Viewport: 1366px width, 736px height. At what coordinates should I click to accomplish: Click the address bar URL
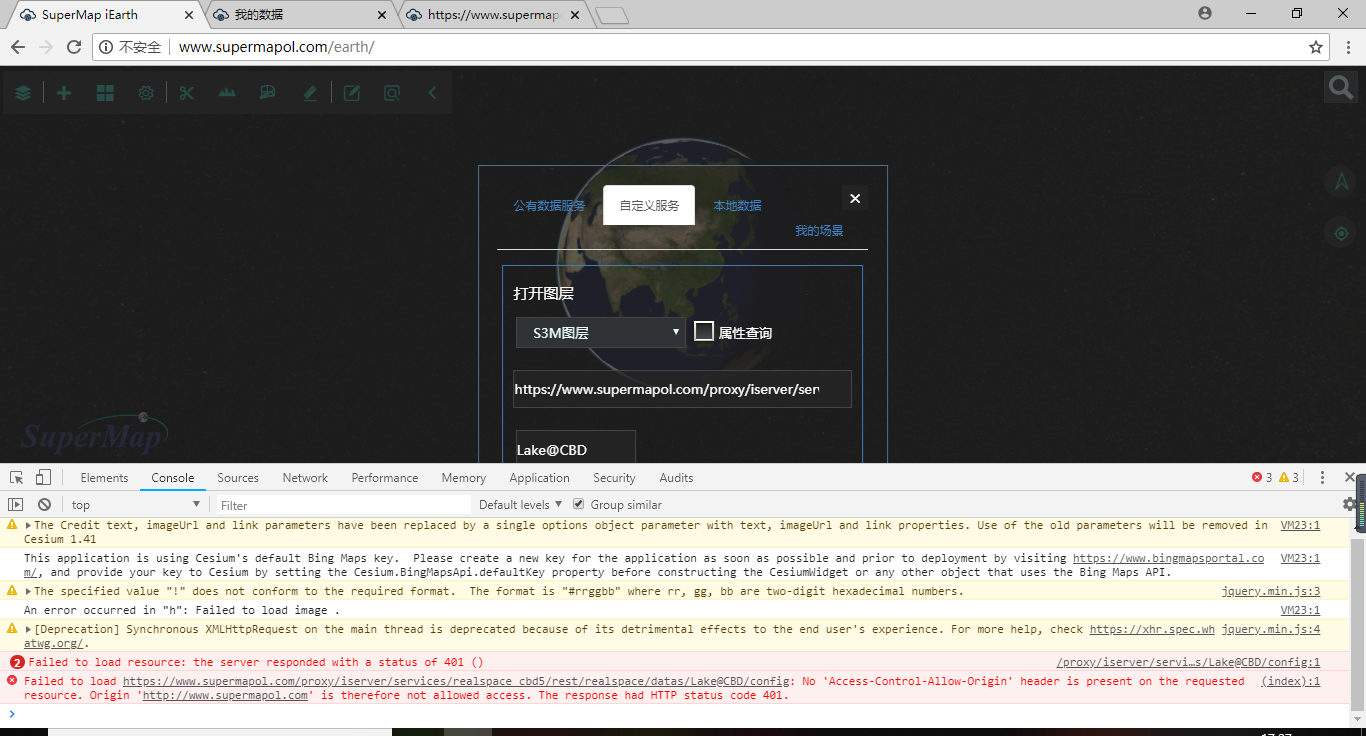click(x=276, y=47)
